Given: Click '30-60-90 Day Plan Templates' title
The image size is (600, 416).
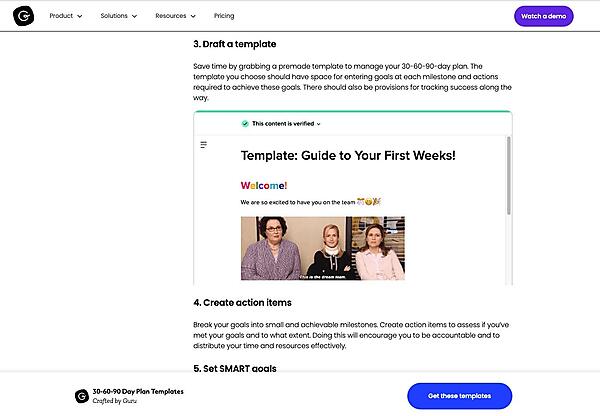Looking at the screenshot, I should coord(138,392).
